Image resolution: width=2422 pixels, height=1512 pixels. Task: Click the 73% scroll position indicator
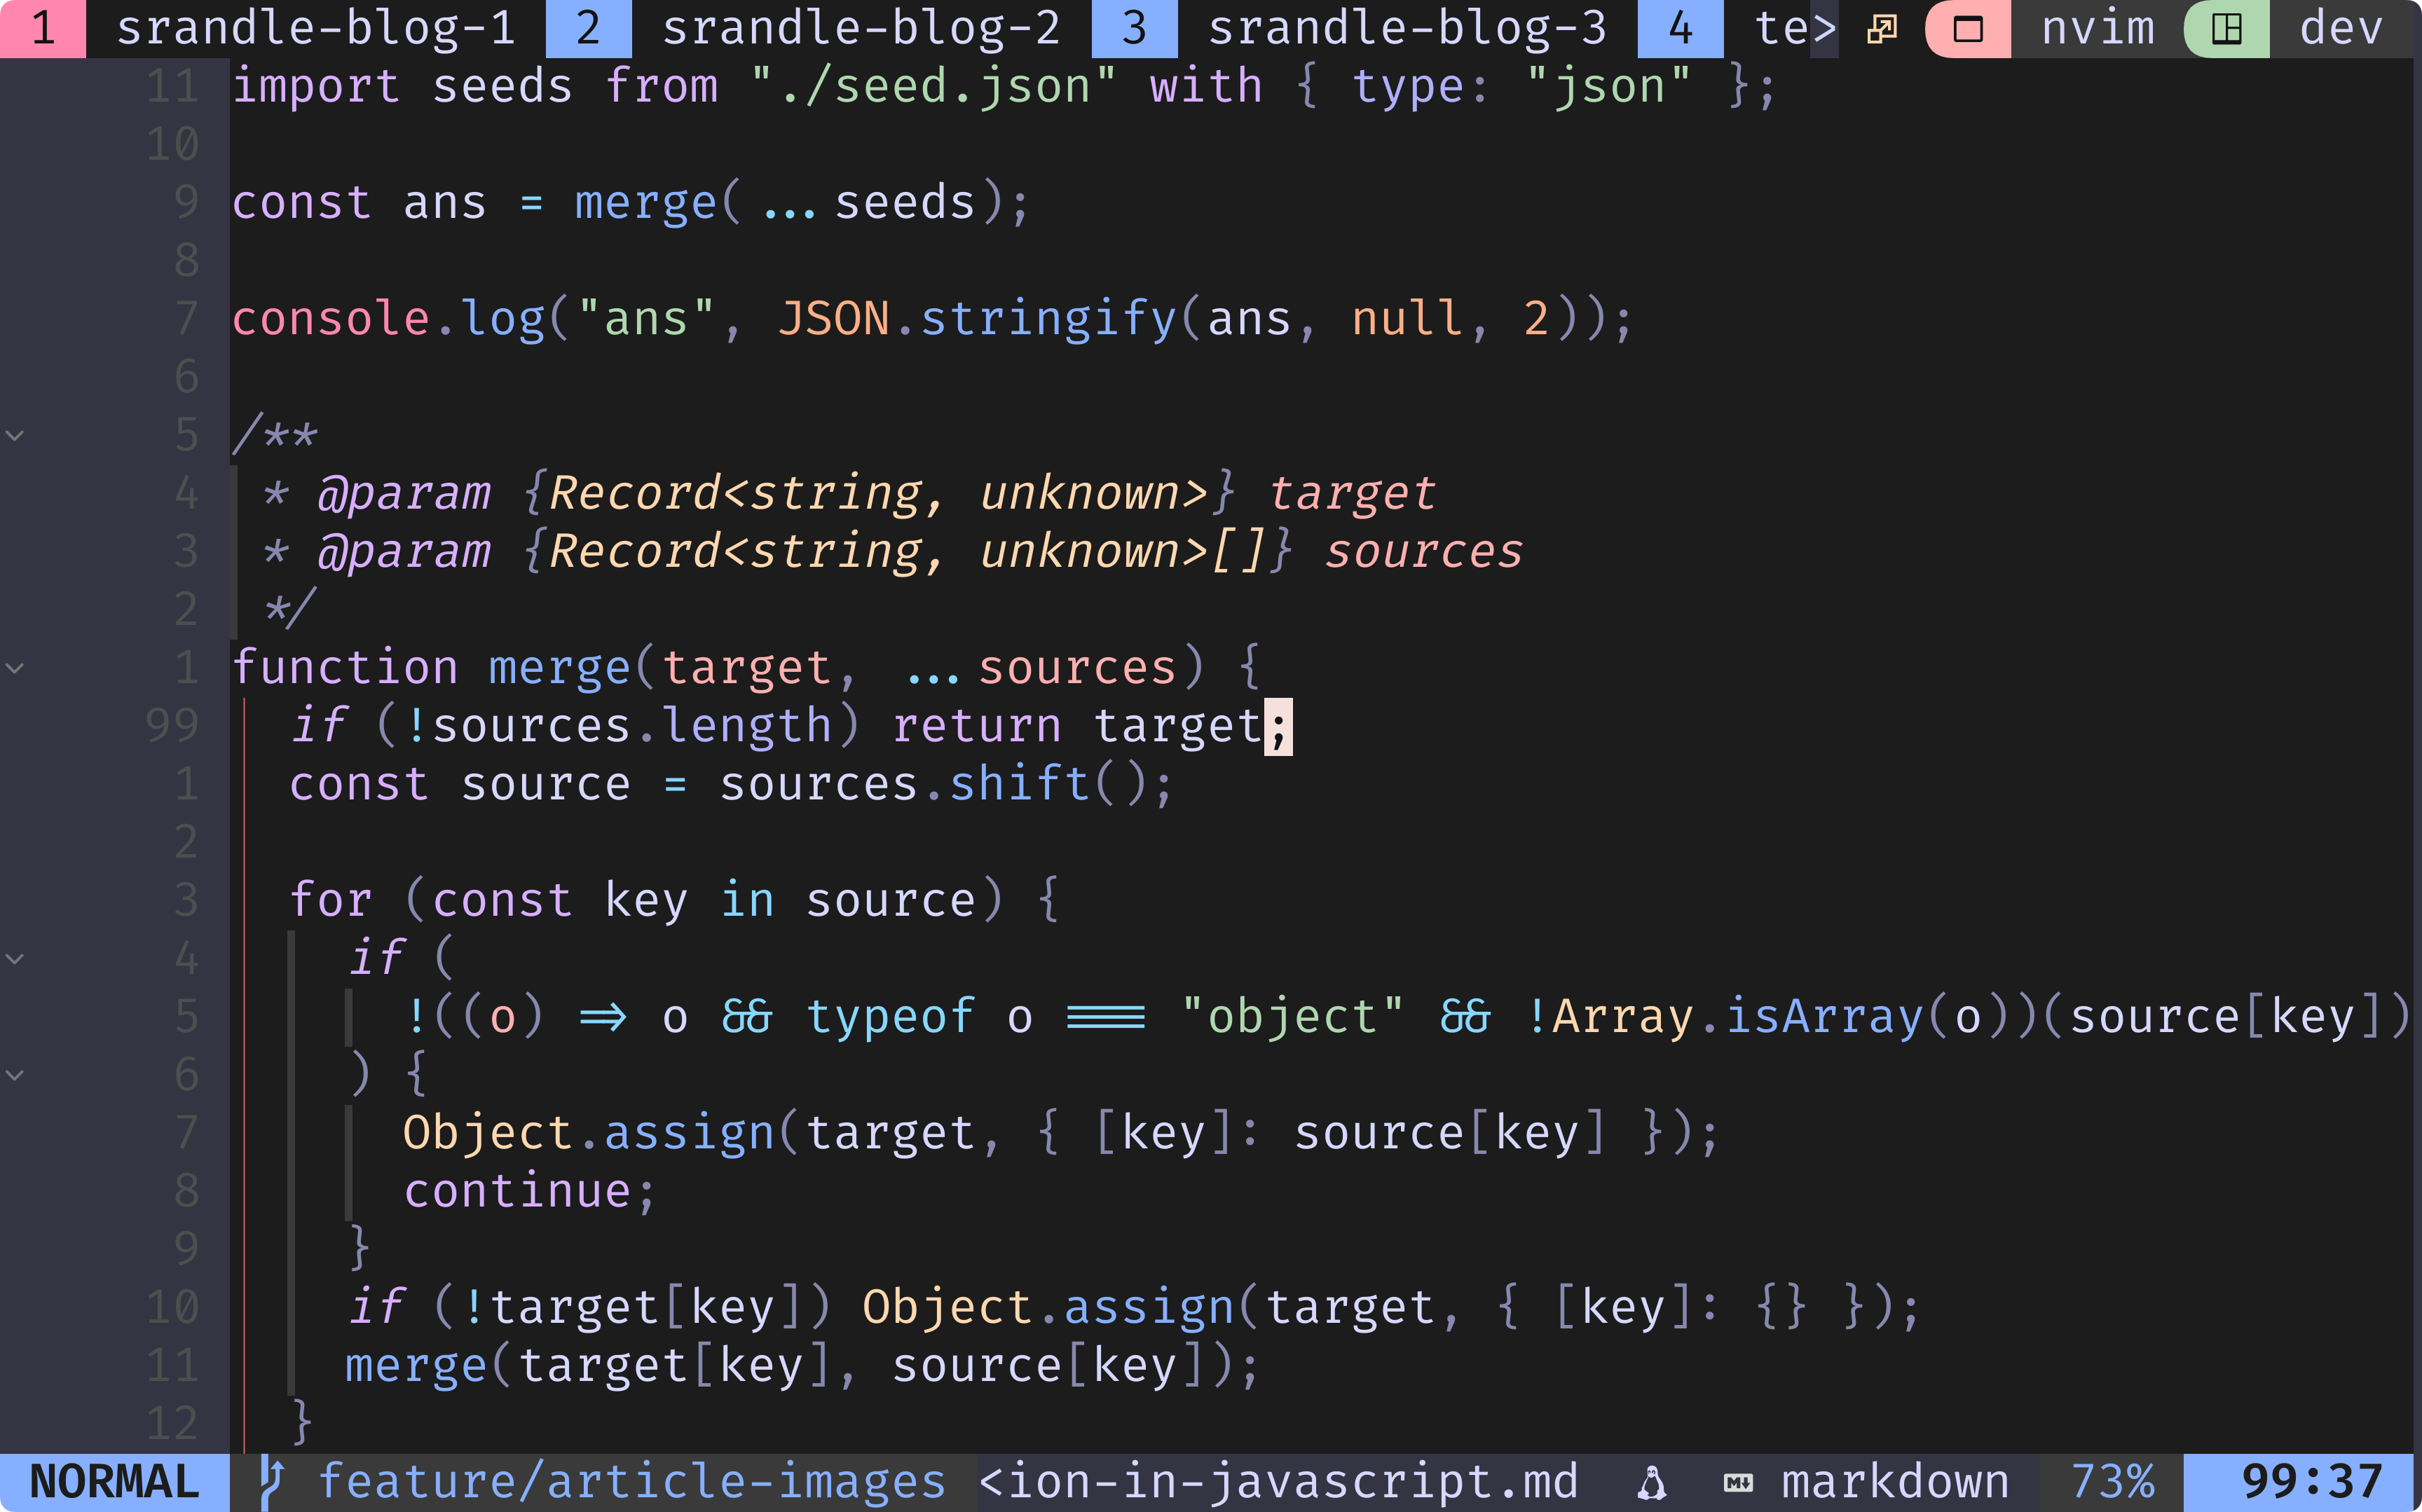click(2112, 1483)
